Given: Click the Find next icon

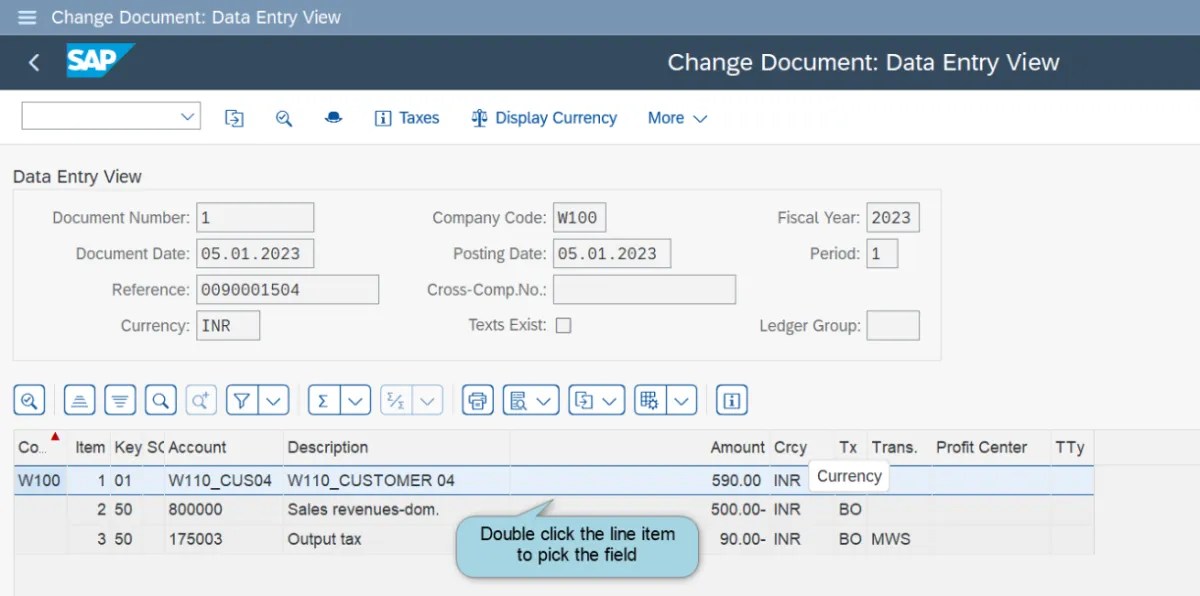Looking at the screenshot, I should (200, 401).
